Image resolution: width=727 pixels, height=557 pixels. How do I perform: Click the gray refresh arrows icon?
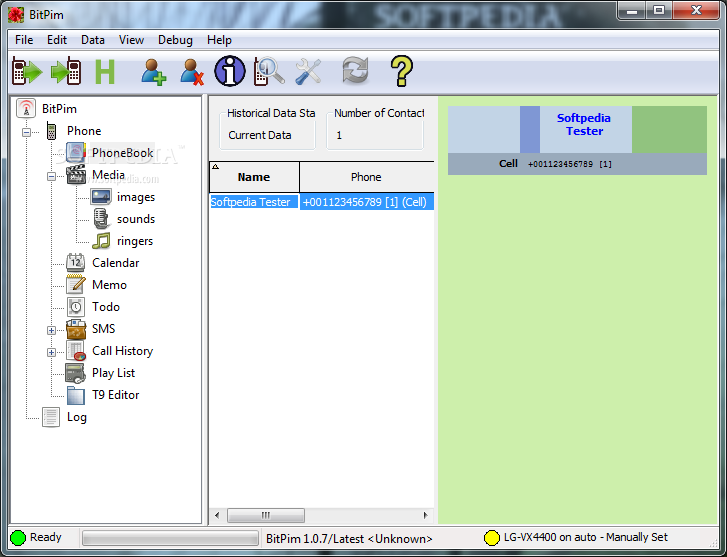pos(356,70)
